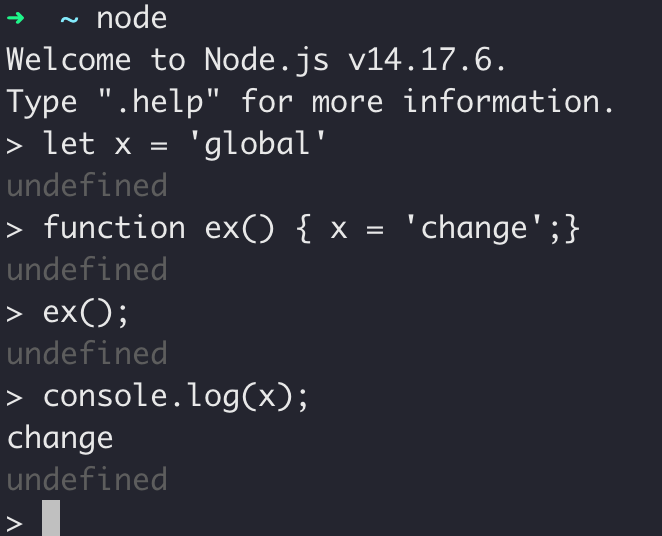
Task: Click the printed 'change' output
Action: coord(60,439)
